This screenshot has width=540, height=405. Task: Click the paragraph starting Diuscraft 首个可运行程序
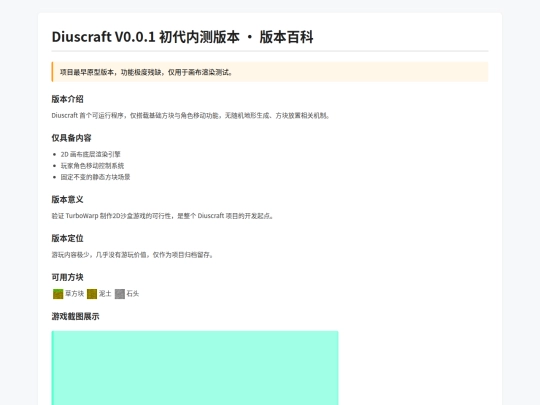[x=191, y=116]
